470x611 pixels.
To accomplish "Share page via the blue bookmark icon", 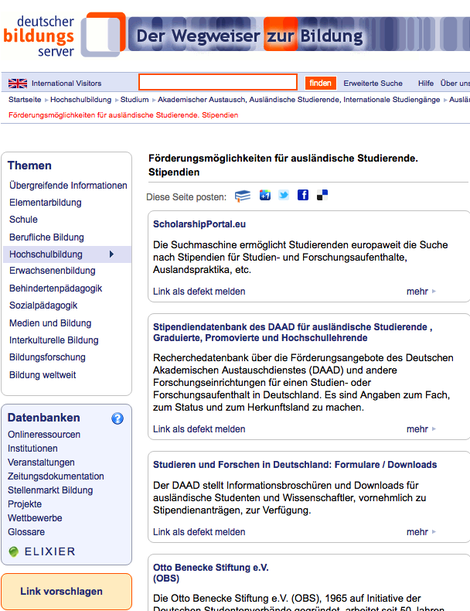I will click(x=265, y=195).
